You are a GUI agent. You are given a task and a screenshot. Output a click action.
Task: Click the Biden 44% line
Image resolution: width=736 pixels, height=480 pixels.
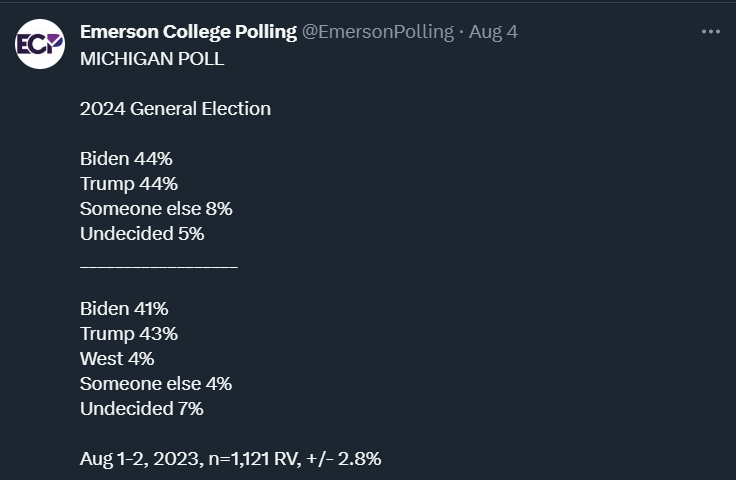click(126, 159)
